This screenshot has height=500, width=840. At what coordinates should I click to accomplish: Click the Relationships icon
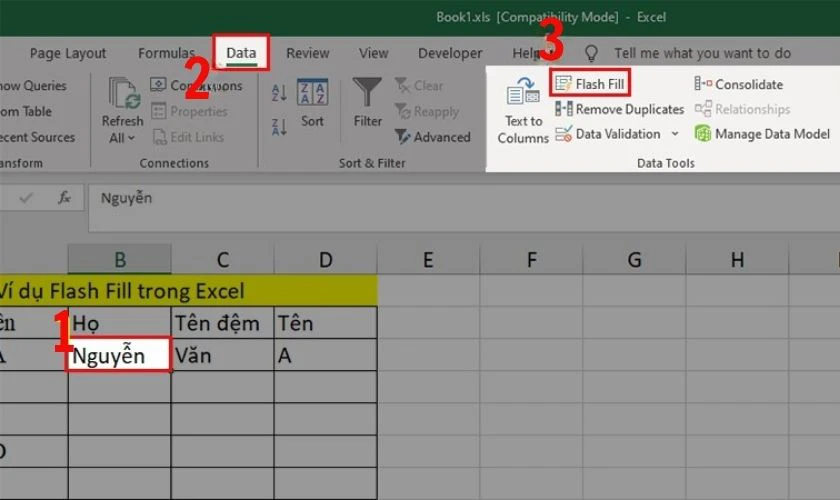703,109
